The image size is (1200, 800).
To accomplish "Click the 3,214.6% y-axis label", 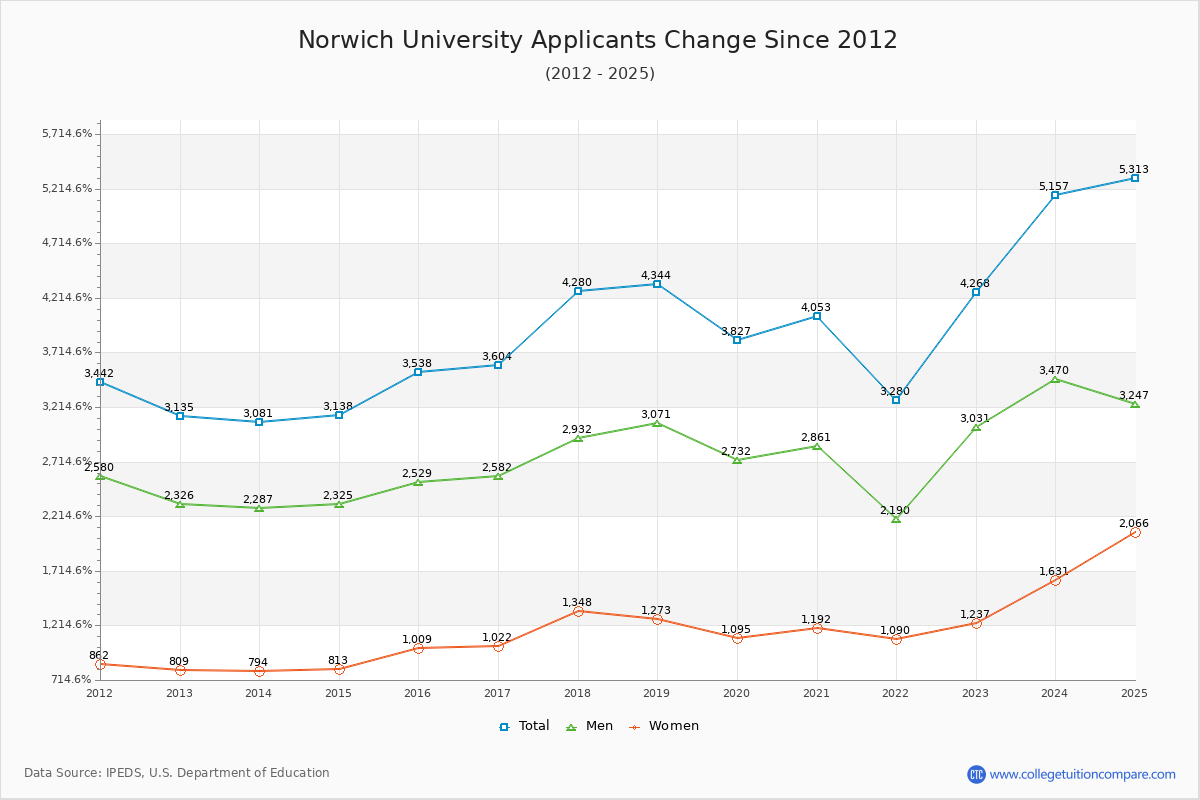I will coord(67,407).
